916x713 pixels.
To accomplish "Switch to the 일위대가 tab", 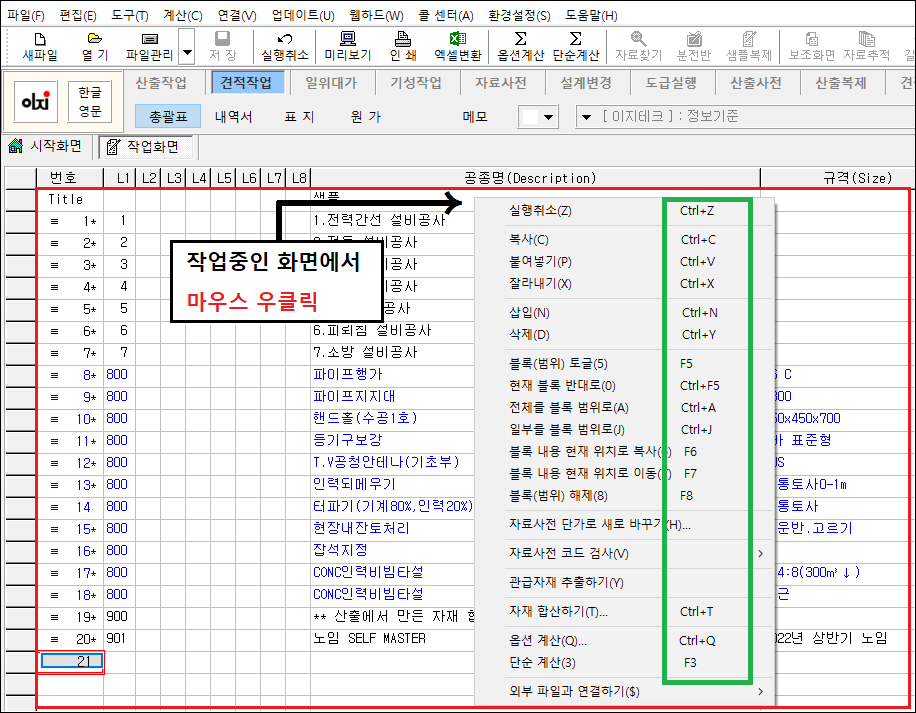I will tap(331, 83).
